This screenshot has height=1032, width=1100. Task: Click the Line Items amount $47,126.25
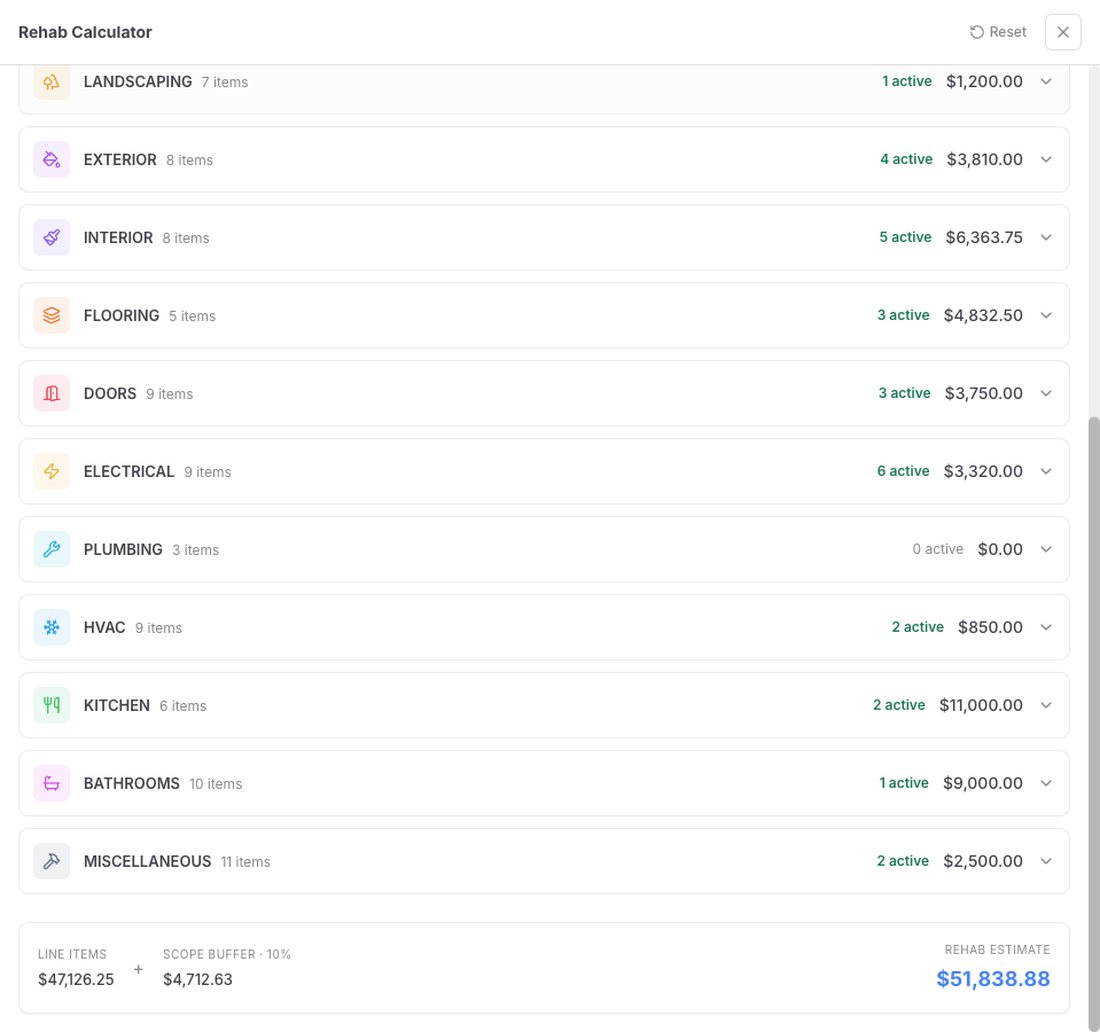76,979
